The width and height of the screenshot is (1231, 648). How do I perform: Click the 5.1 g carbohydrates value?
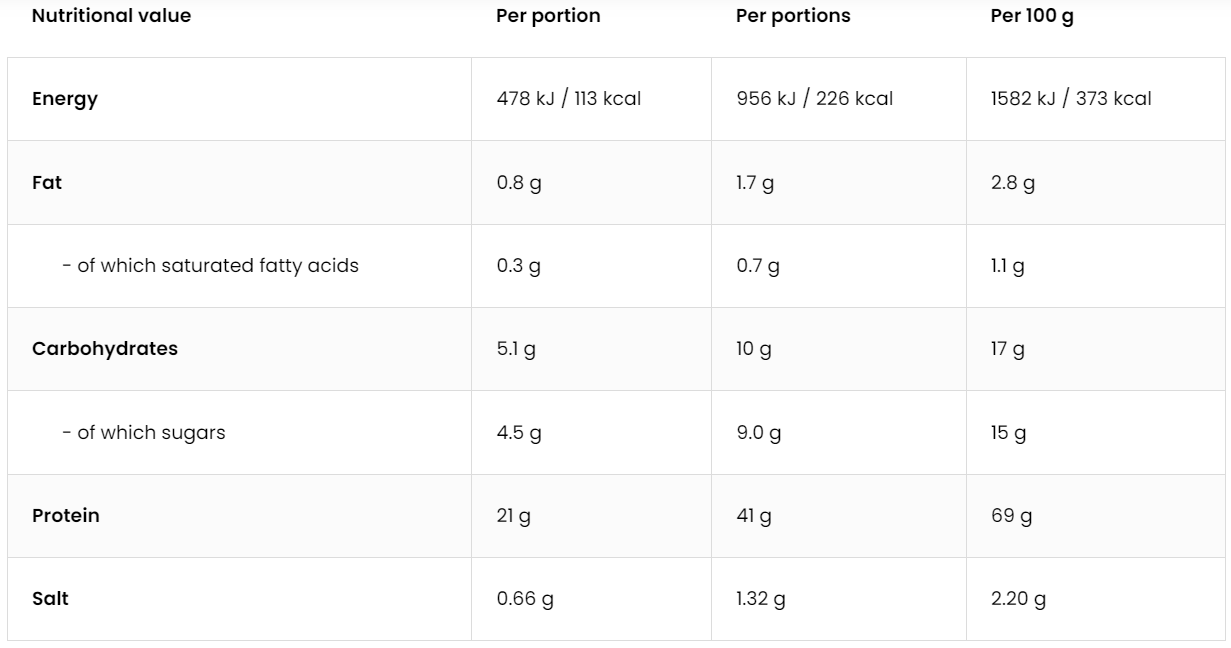pos(516,349)
